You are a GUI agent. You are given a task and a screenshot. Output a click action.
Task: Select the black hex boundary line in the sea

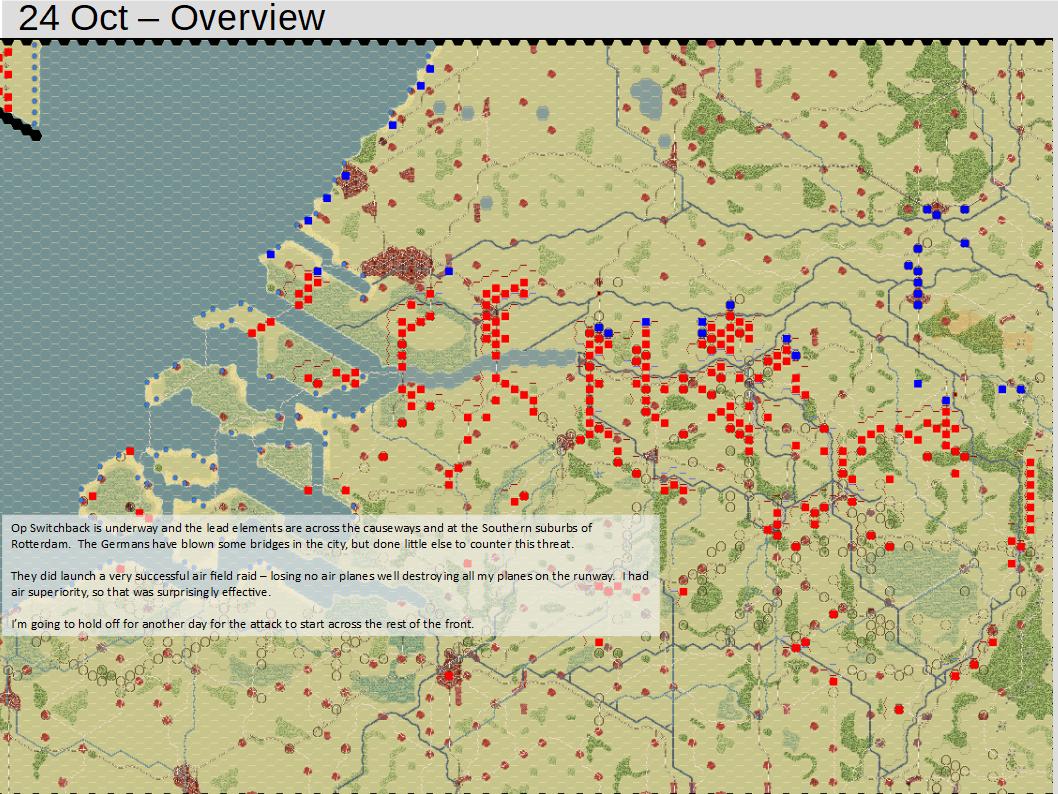coord(21,125)
